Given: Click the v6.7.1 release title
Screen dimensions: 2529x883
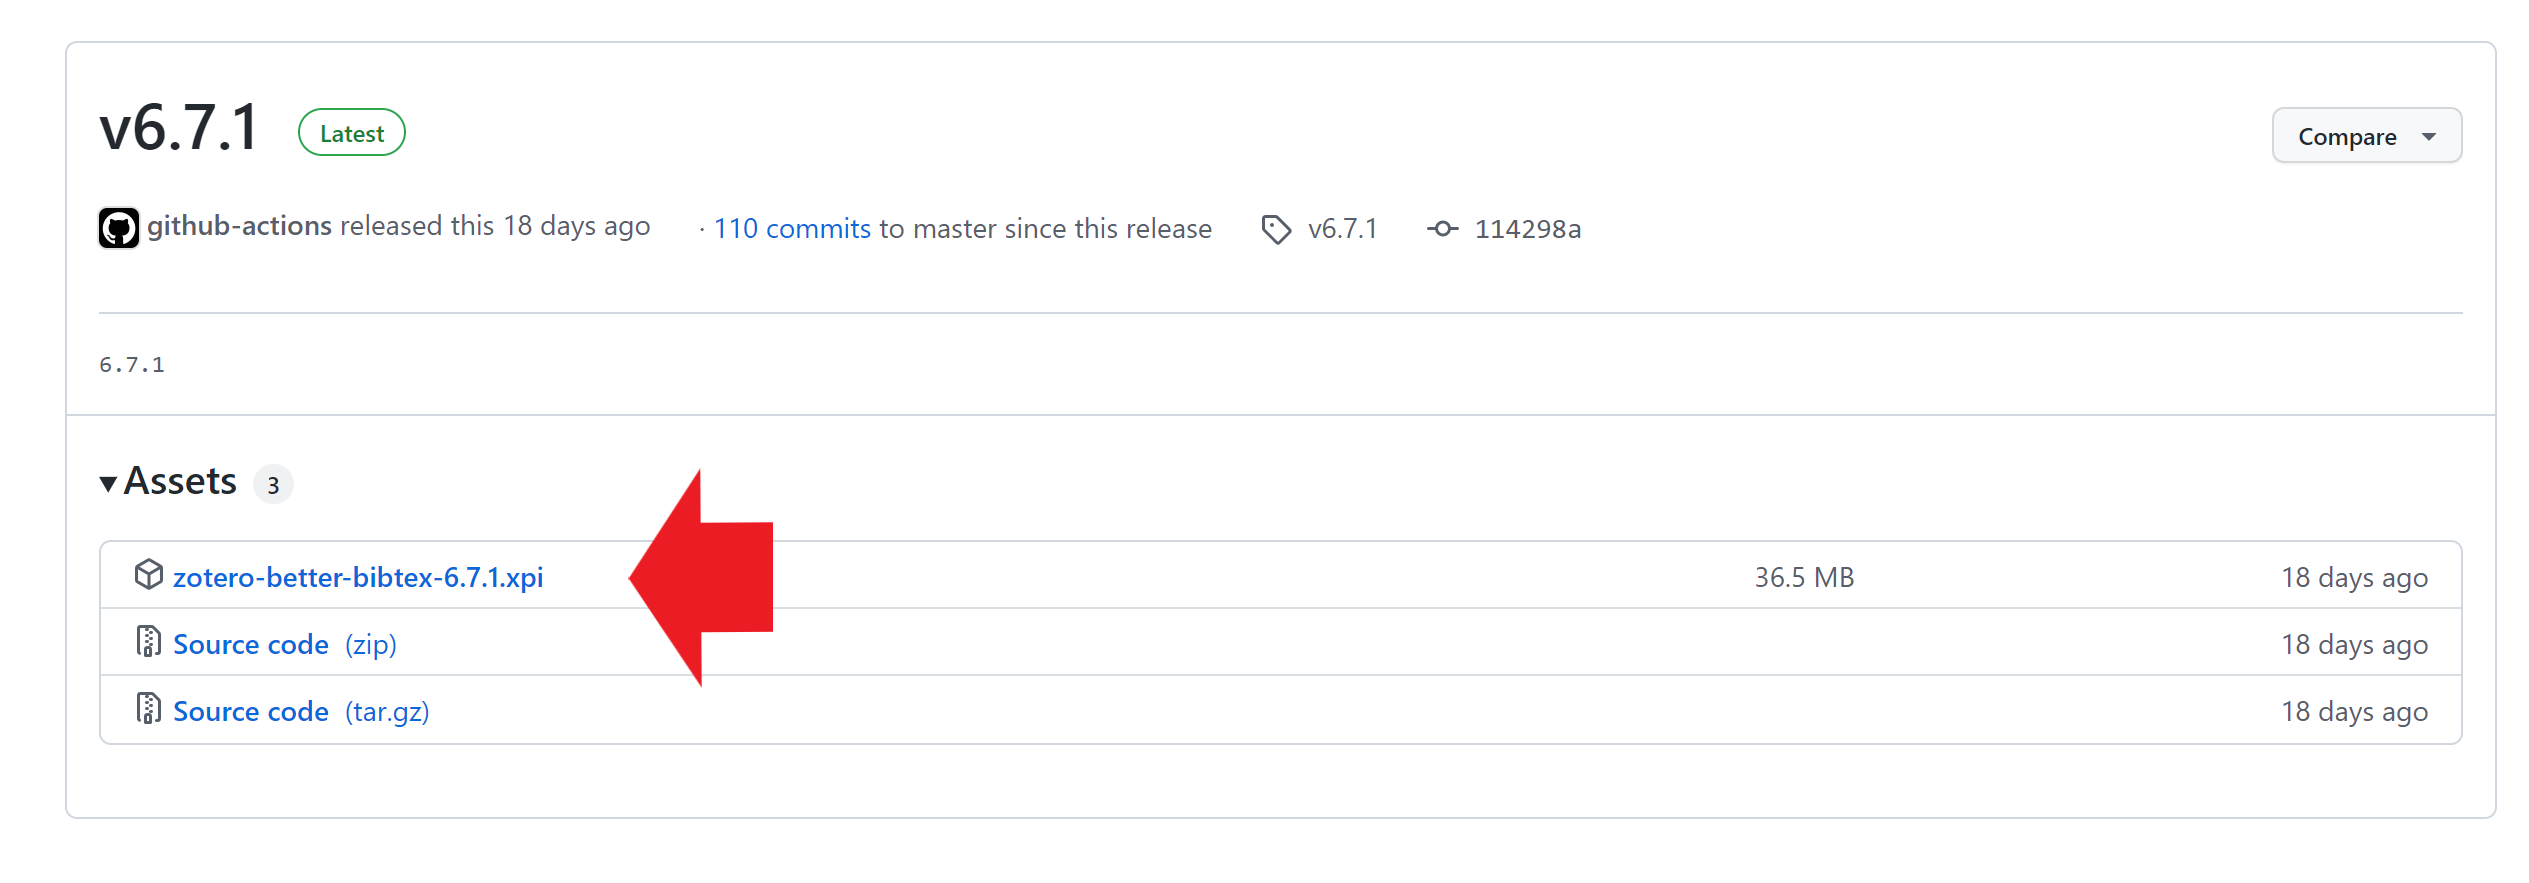Looking at the screenshot, I should (x=179, y=129).
